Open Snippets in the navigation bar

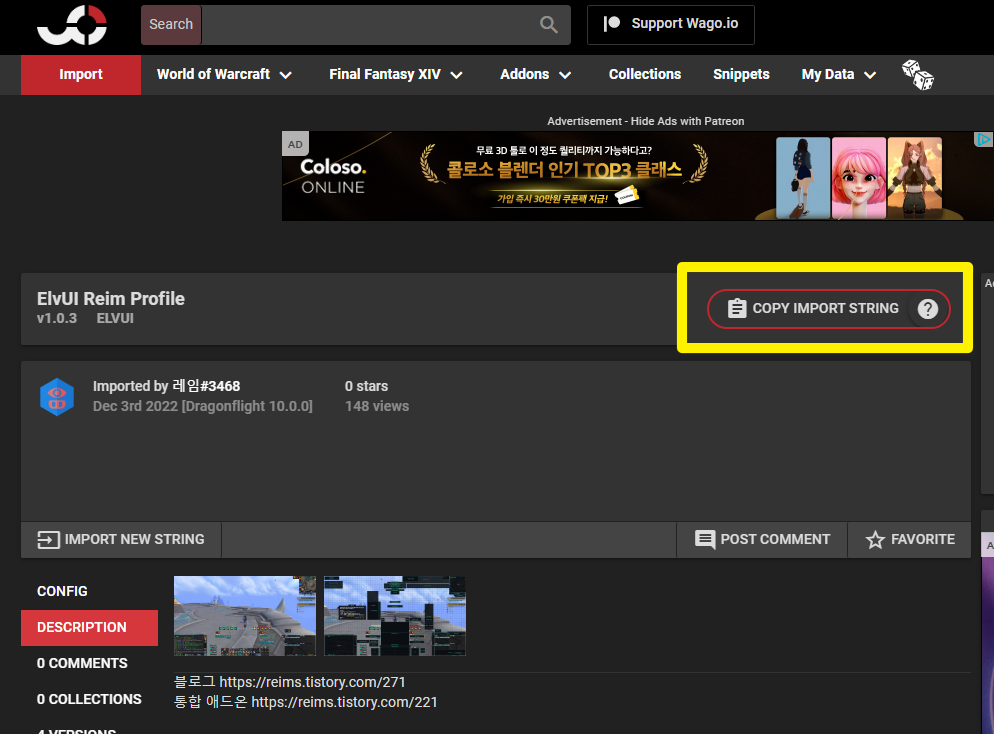[741, 75]
